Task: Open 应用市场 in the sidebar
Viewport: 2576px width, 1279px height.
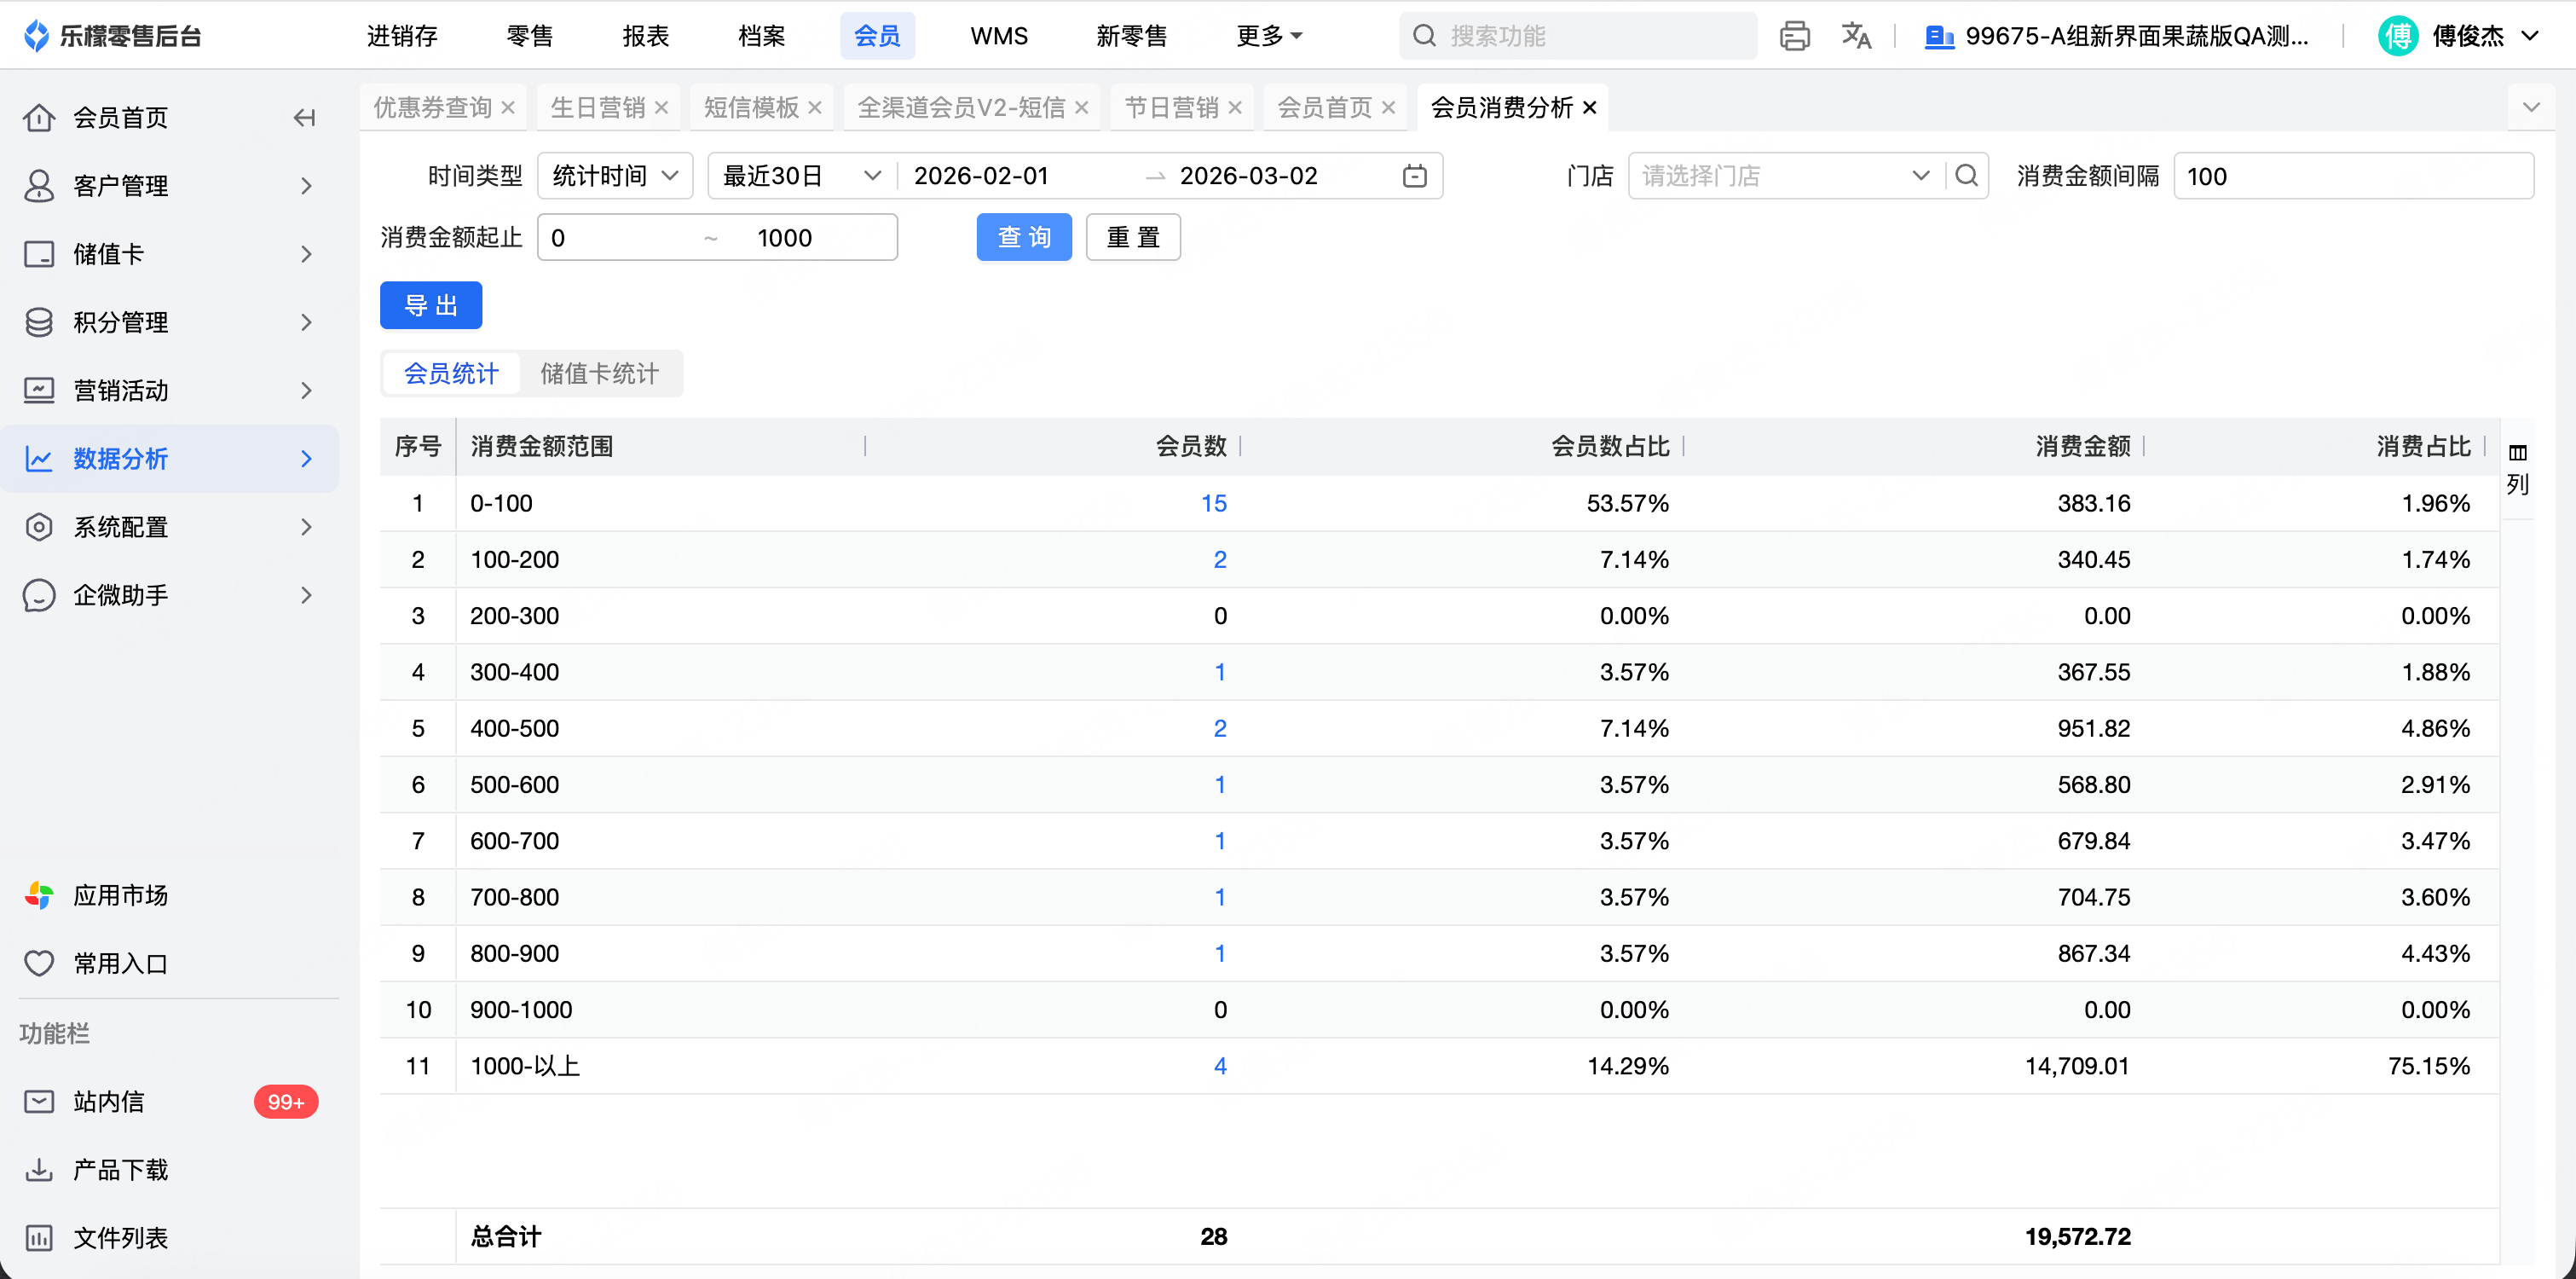Action: tap(120, 895)
